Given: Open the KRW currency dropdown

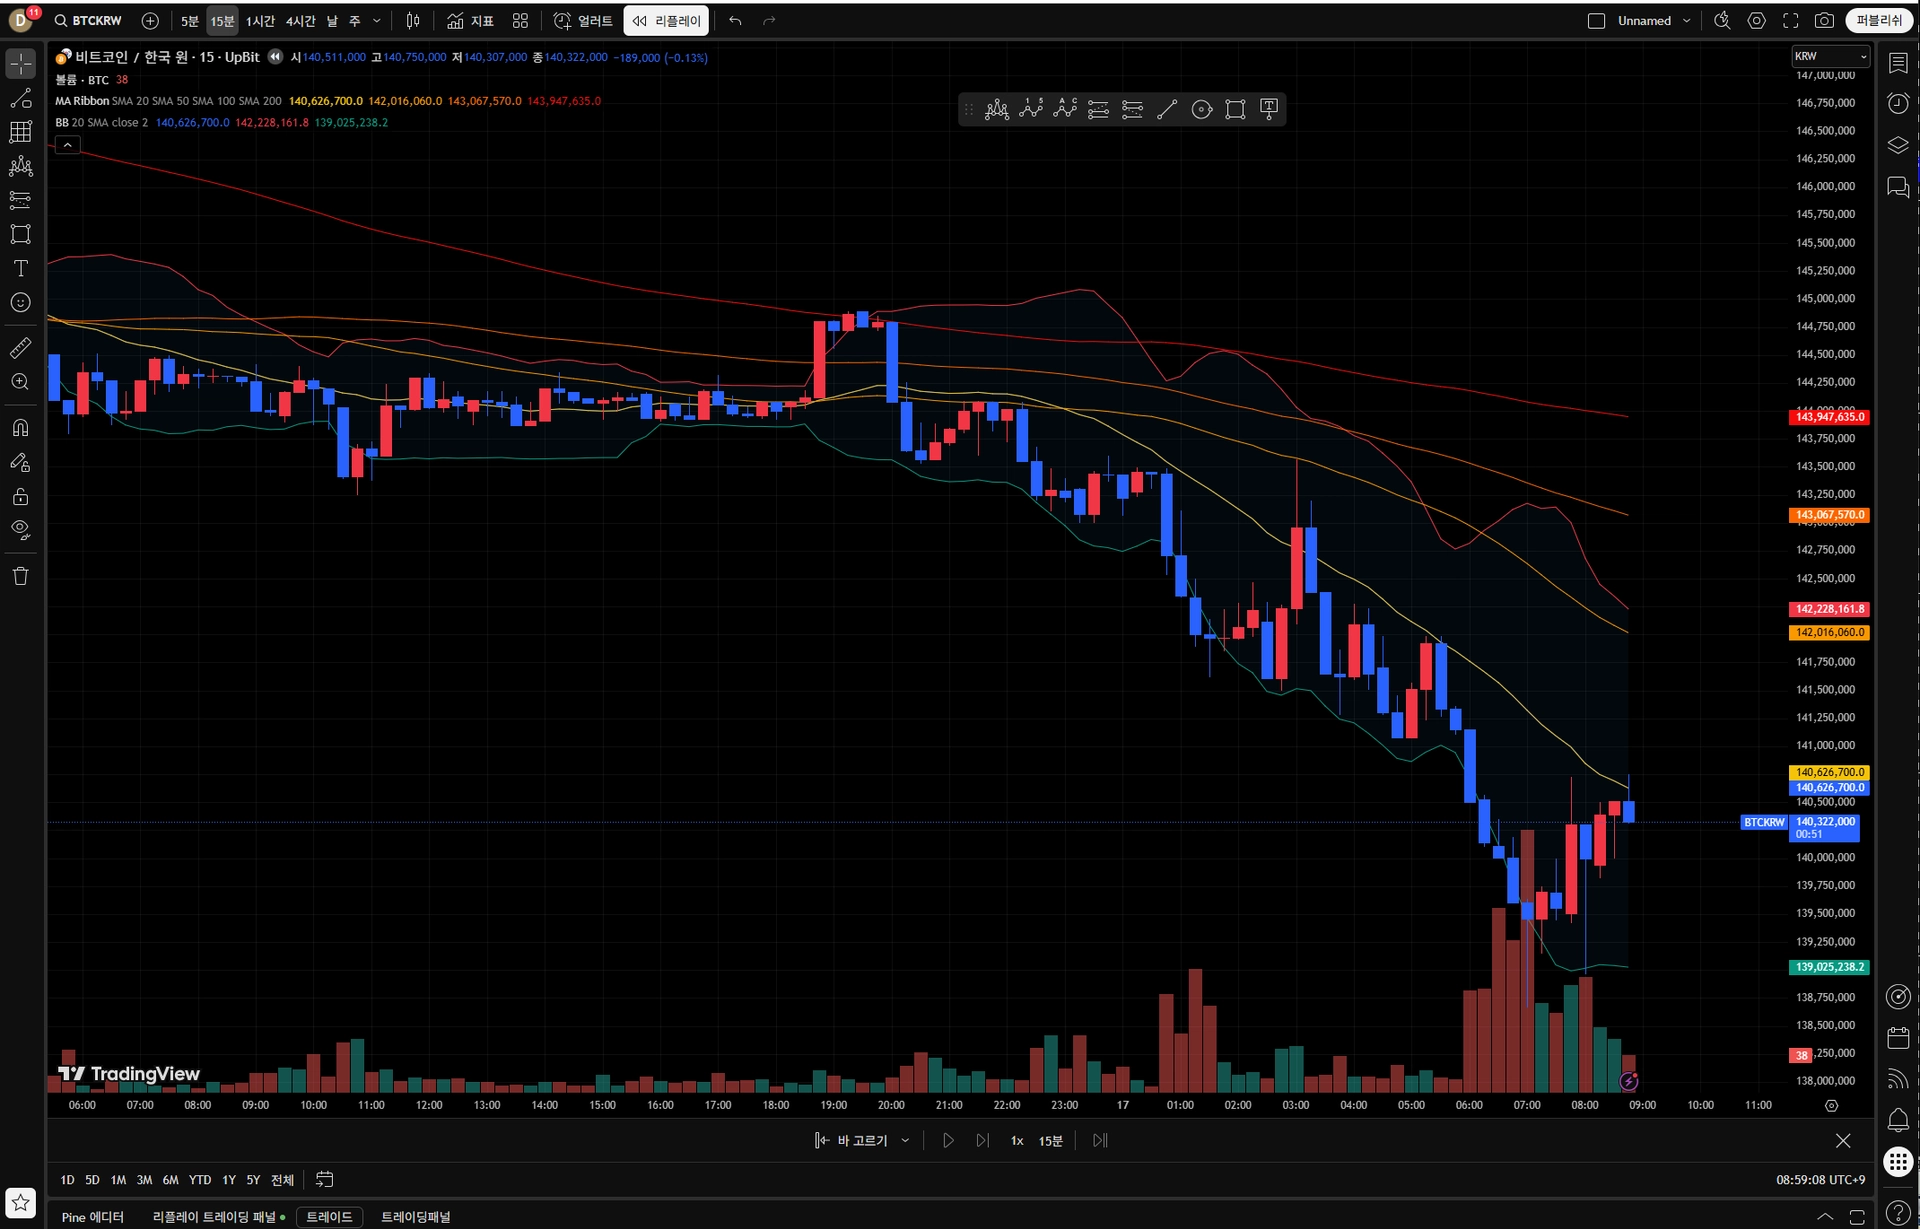Looking at the screenshot, I should tap(1830, 56).
